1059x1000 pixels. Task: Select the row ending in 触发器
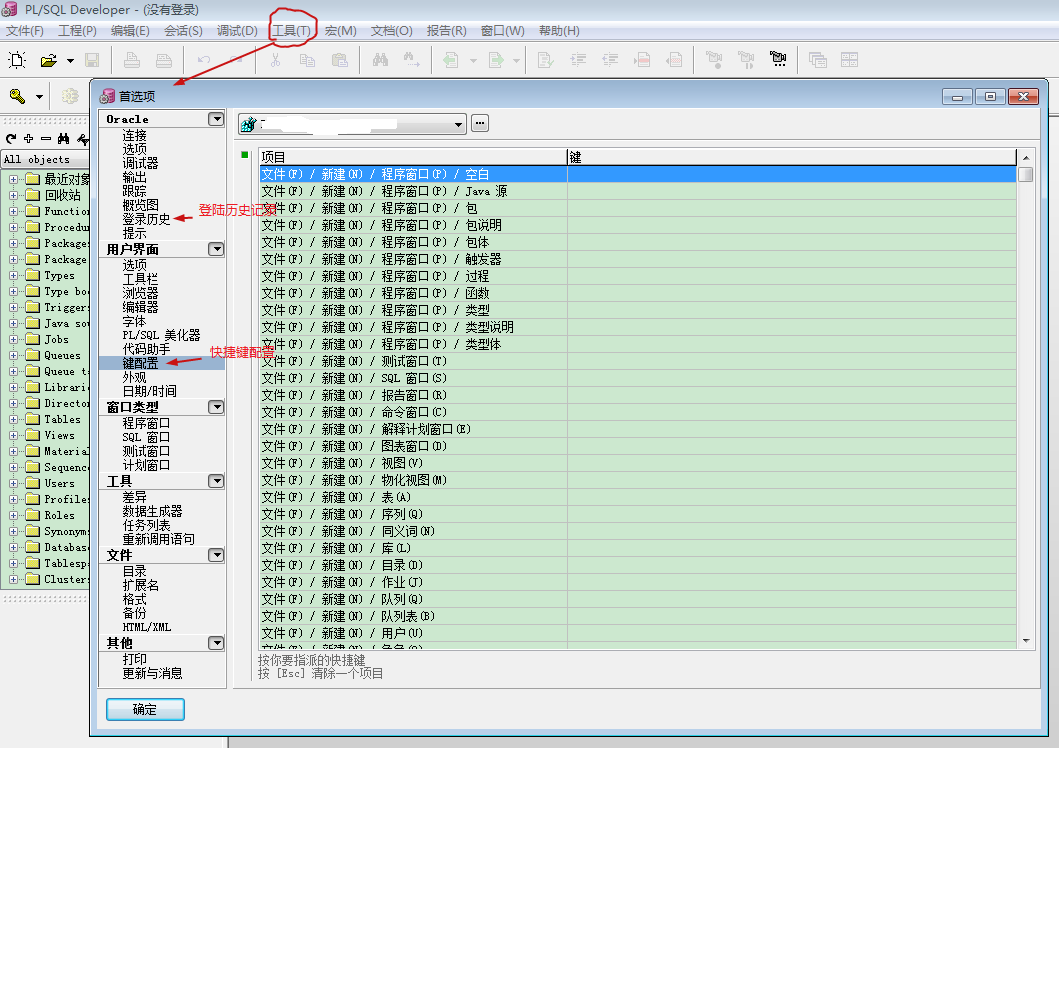638,259
